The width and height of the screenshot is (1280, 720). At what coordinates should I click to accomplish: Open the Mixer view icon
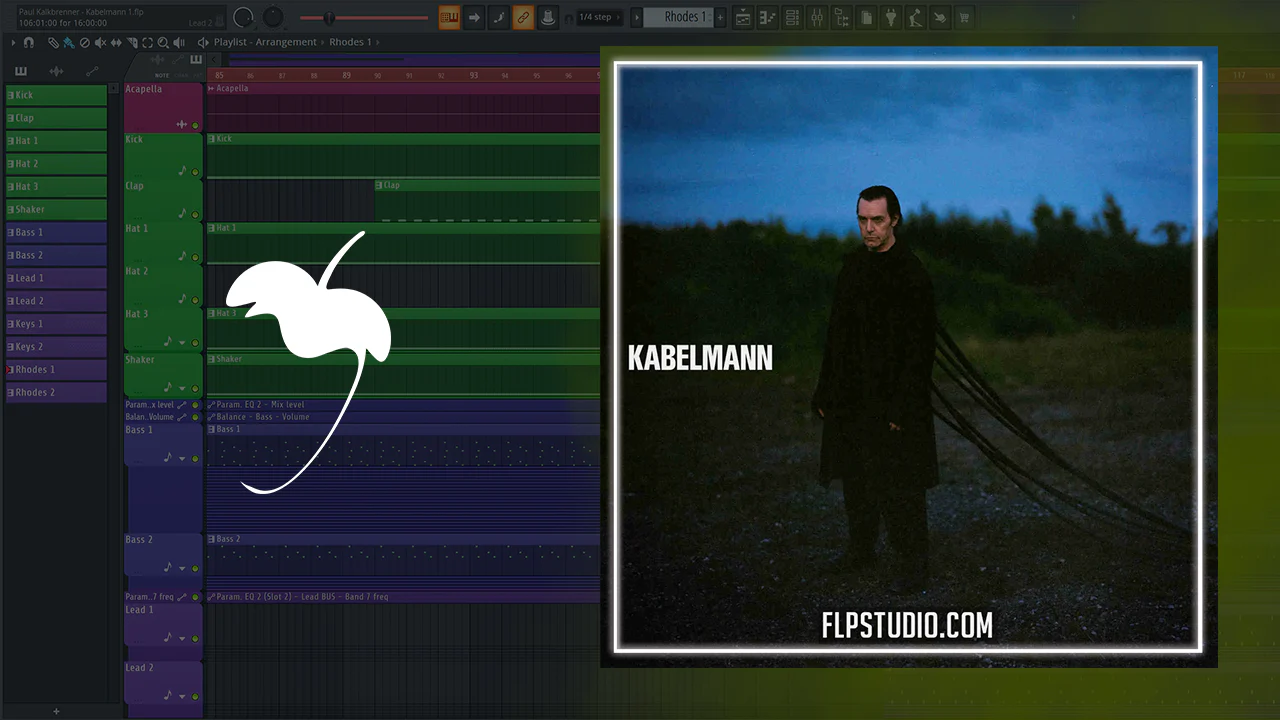click(x=816, y=17)
